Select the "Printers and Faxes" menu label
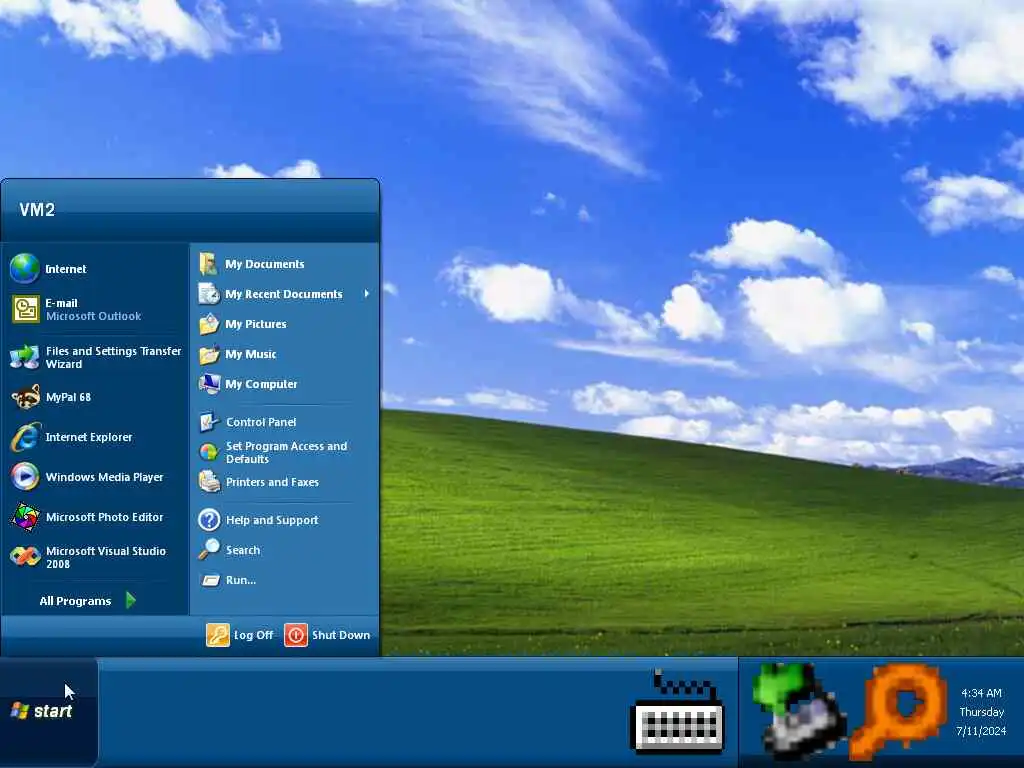Viewport: 1024px width, 768px height. tap(272, 482)
